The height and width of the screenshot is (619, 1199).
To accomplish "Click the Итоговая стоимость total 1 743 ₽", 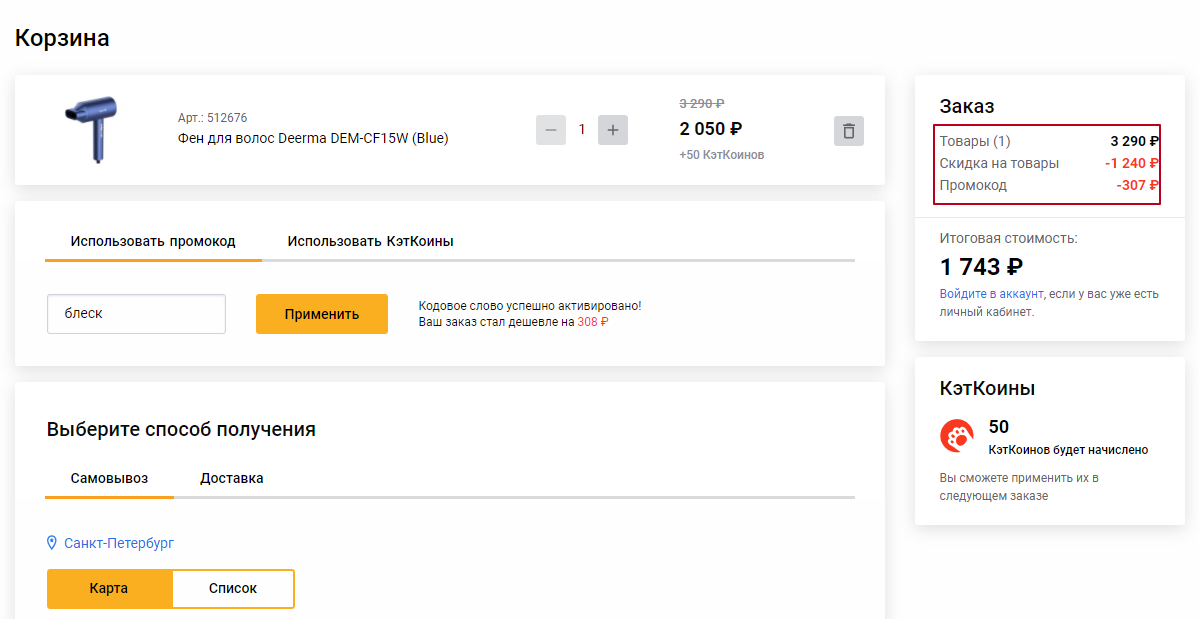I will [x=981, y=267].
